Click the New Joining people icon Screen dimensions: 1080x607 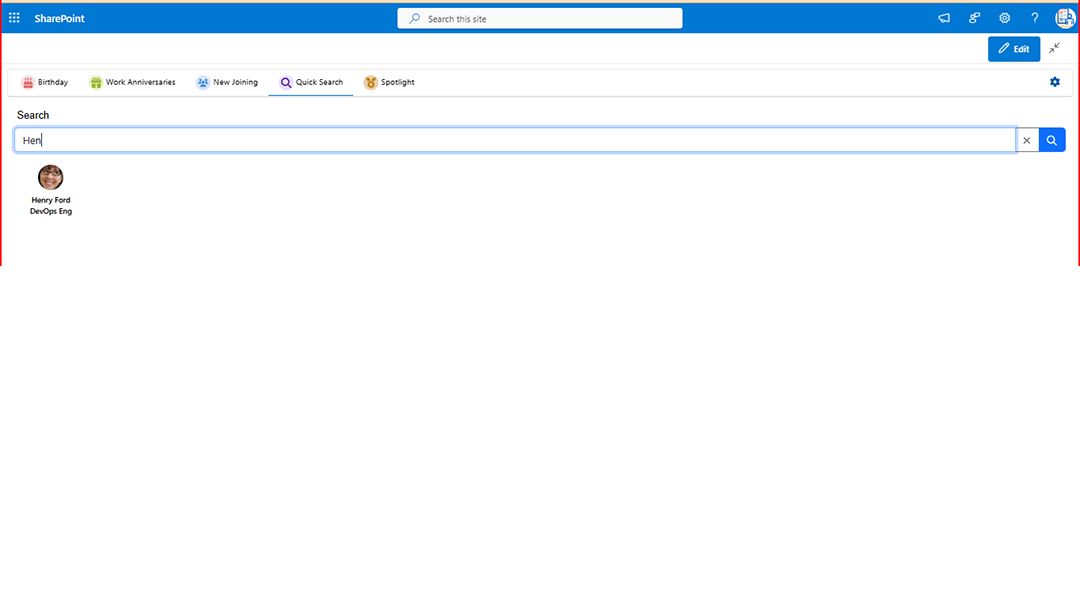(x=203, y=82)
